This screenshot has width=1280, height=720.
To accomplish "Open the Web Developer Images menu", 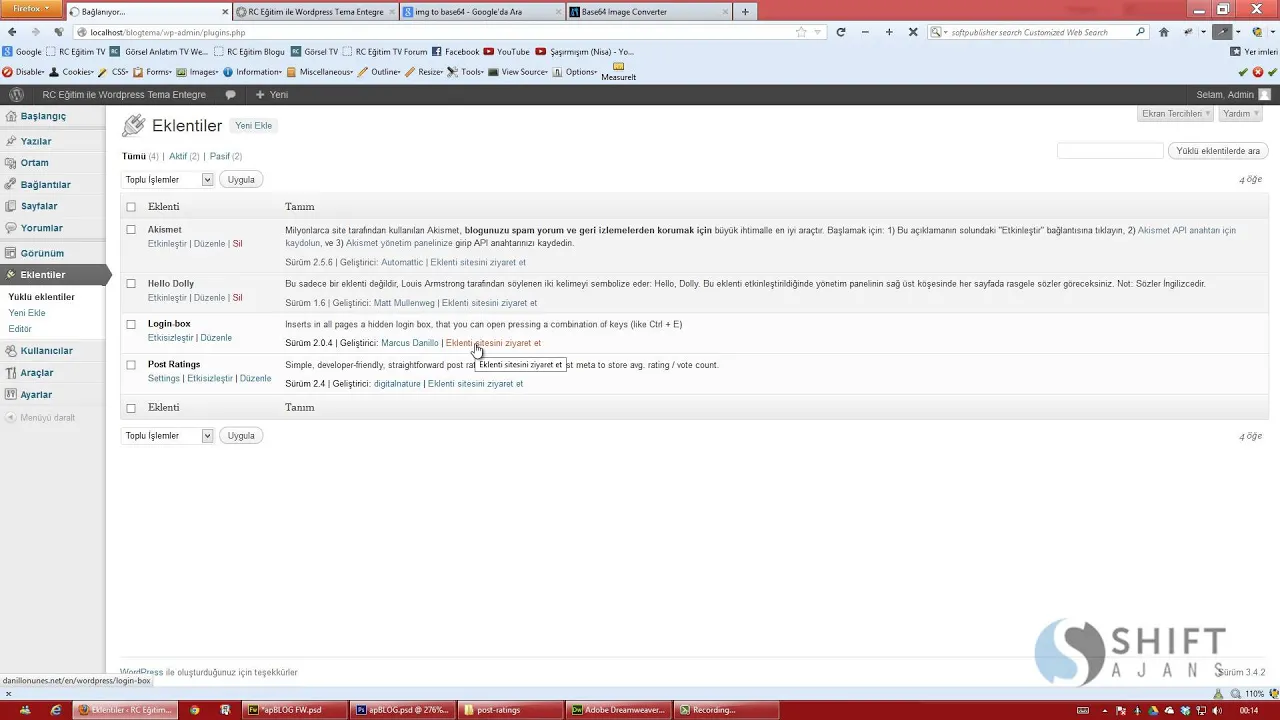I will tap(198, 72).
